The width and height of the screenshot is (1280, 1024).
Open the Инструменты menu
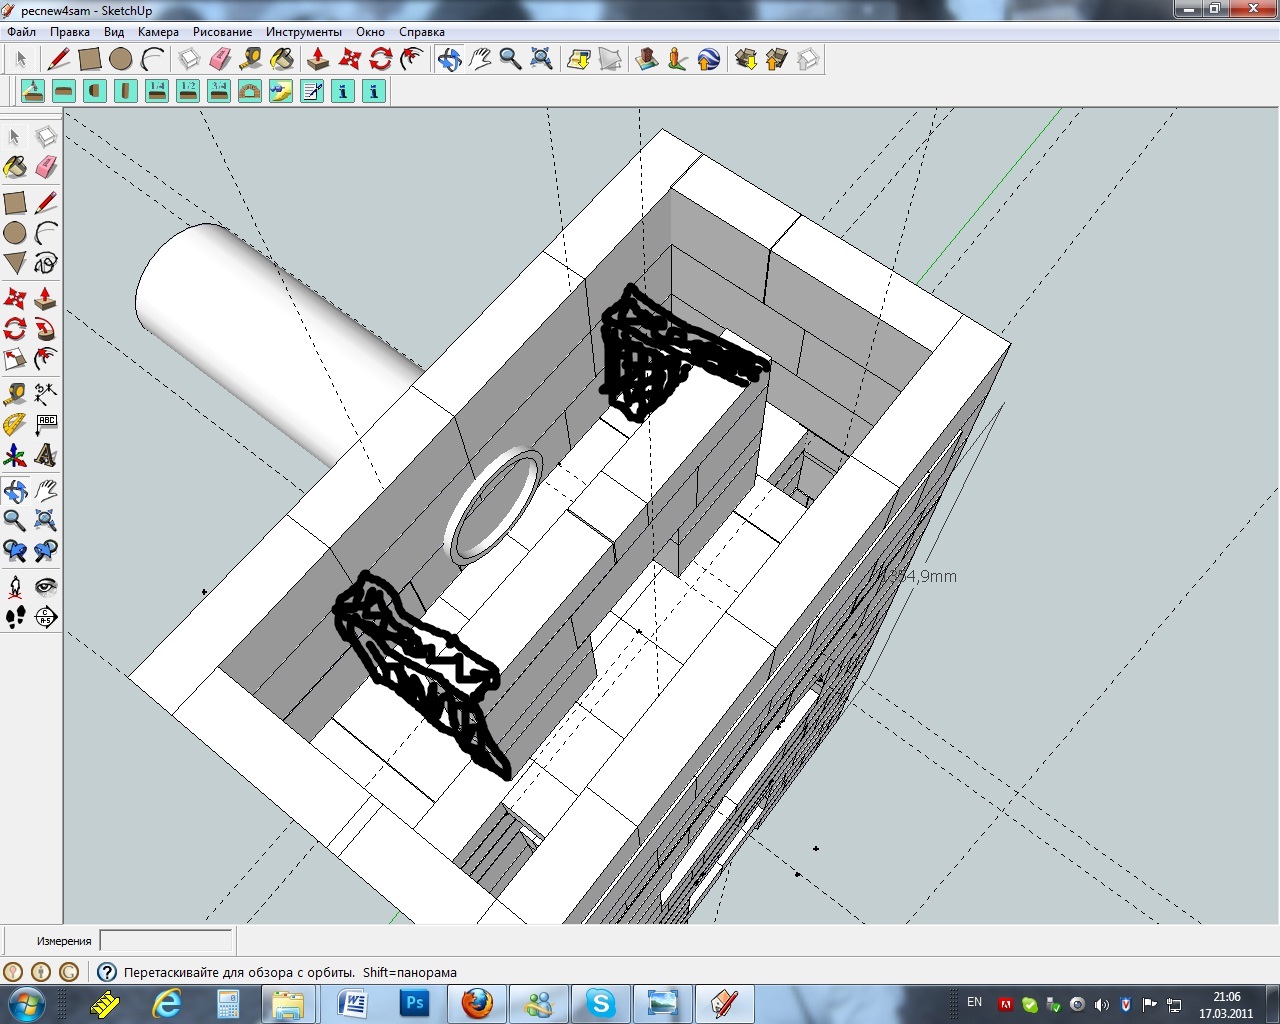click(x=303, y=32)
